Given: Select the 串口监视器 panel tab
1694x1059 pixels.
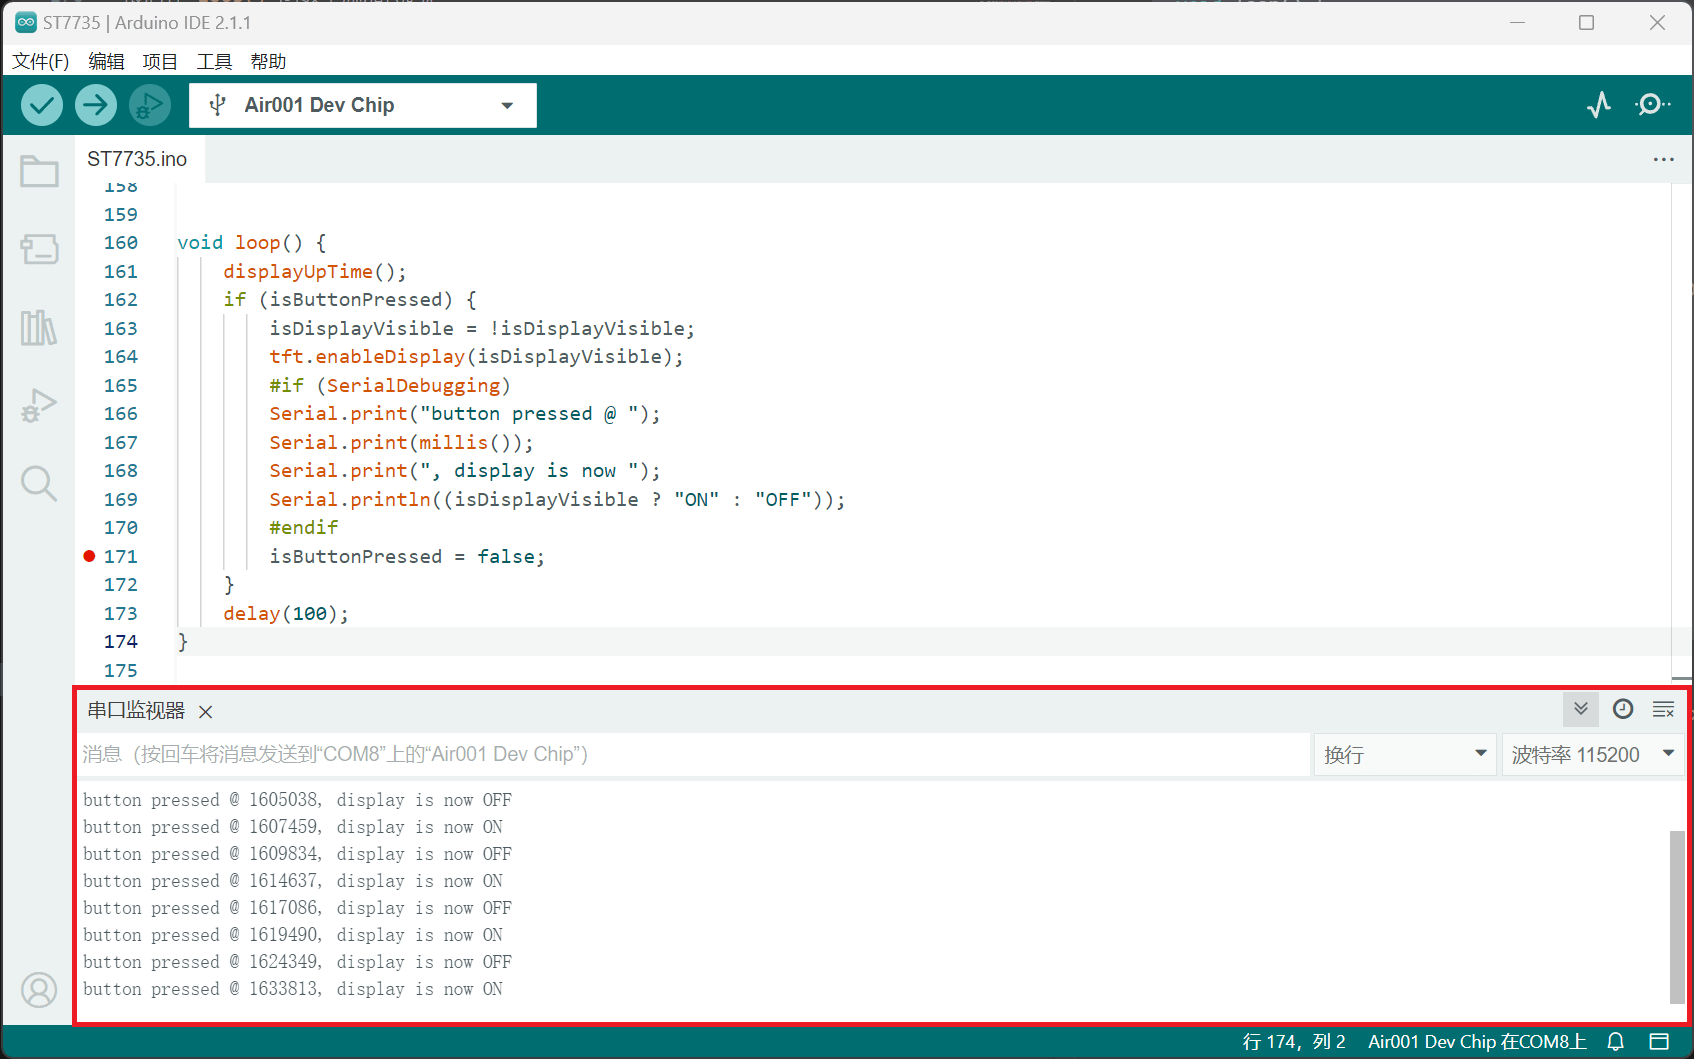Looking at the screenshot, I should (x=136, y=710).
